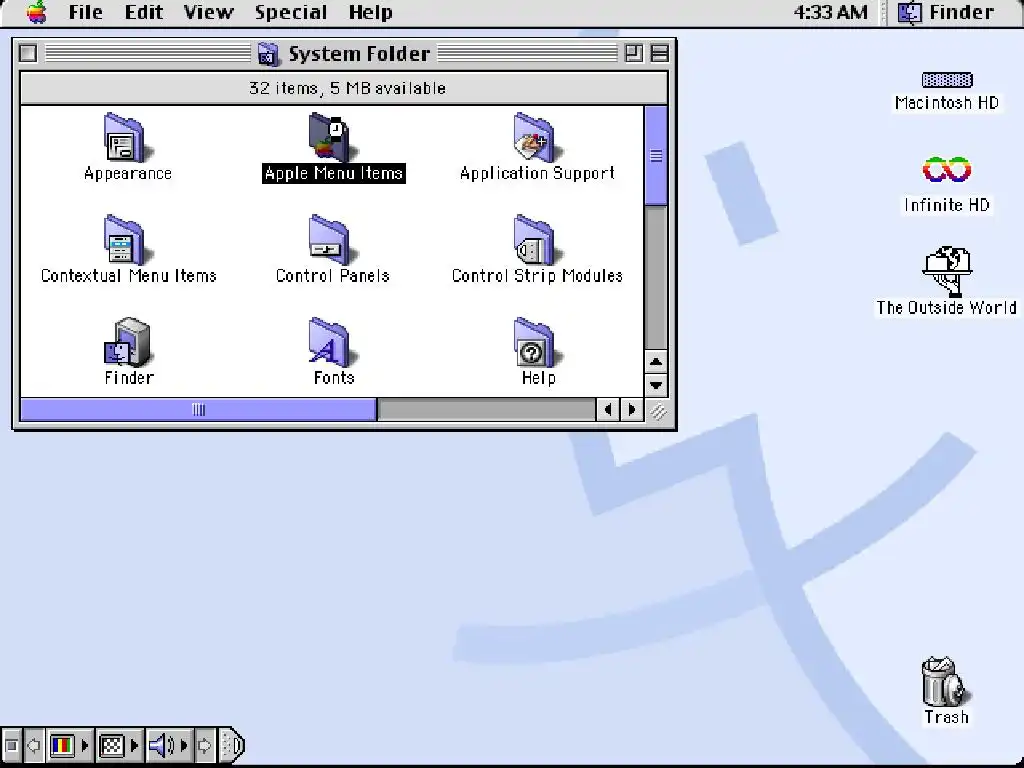Click the vertical scrollbar thumb
Image resolution: width=1024 pixels, height=768 pixels.
(x=656, y=155)
